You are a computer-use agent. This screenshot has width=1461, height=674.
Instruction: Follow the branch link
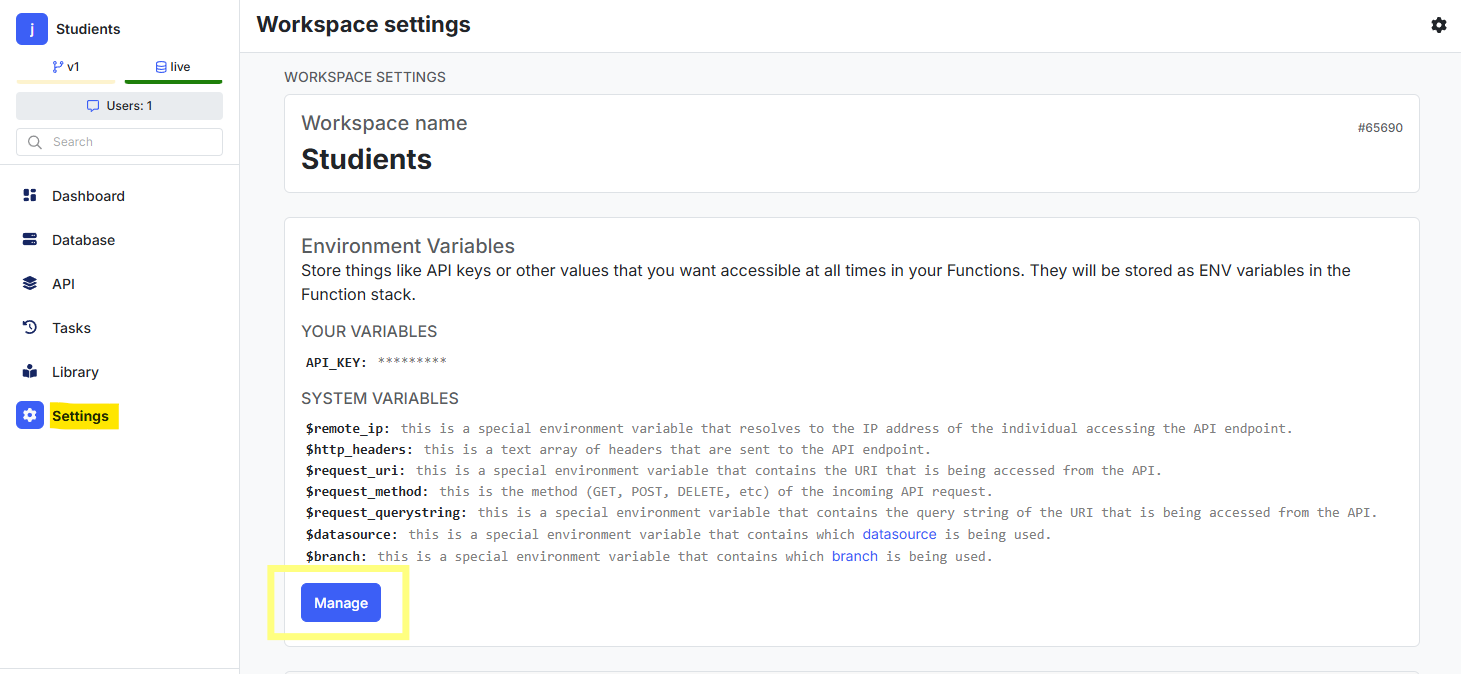(854, 556)
